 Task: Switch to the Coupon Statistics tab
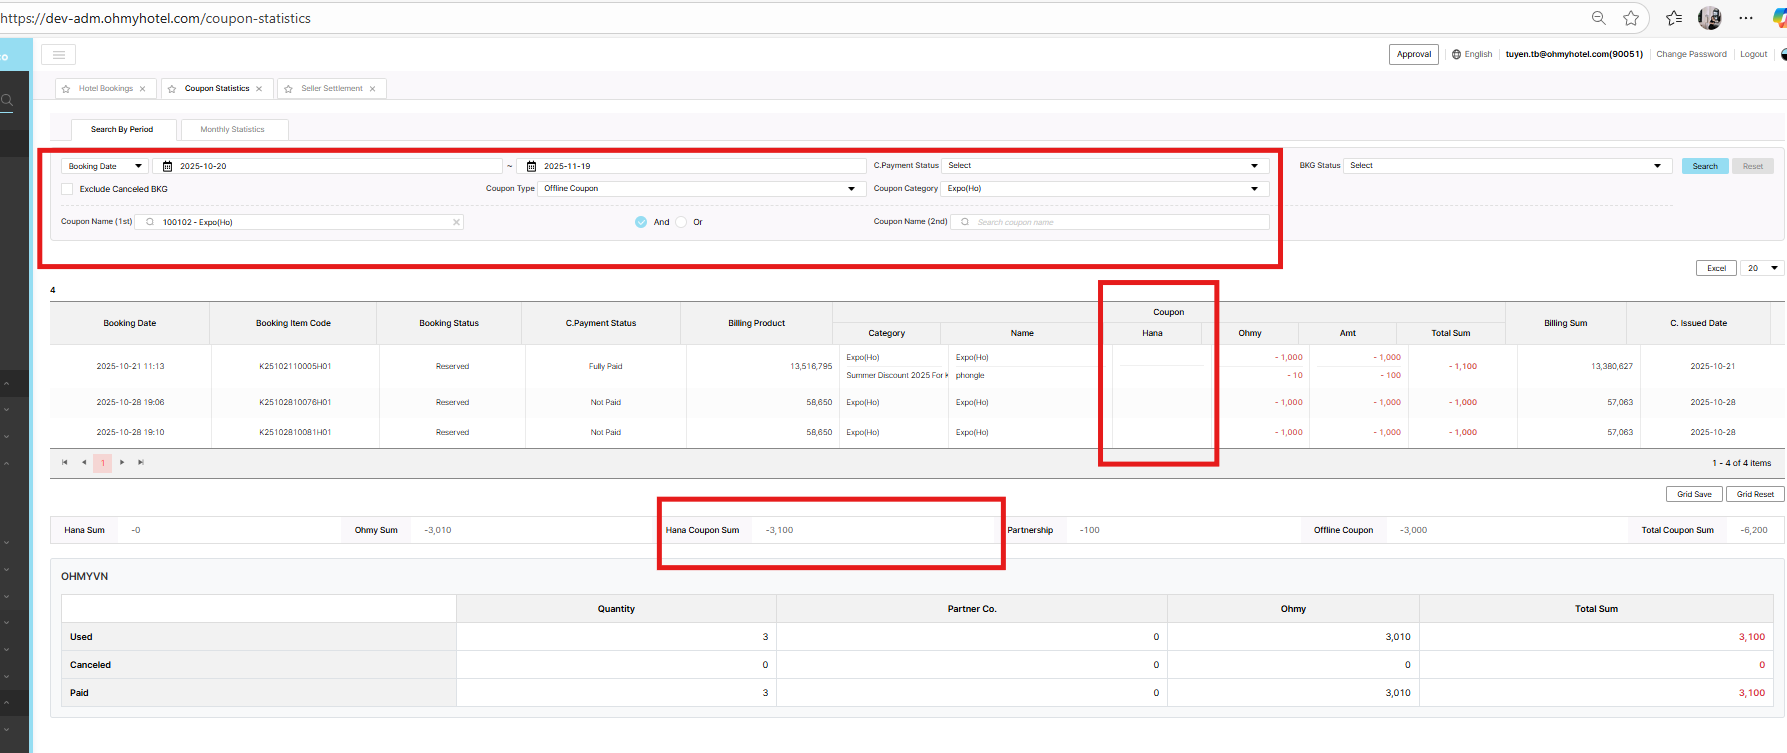217,89
